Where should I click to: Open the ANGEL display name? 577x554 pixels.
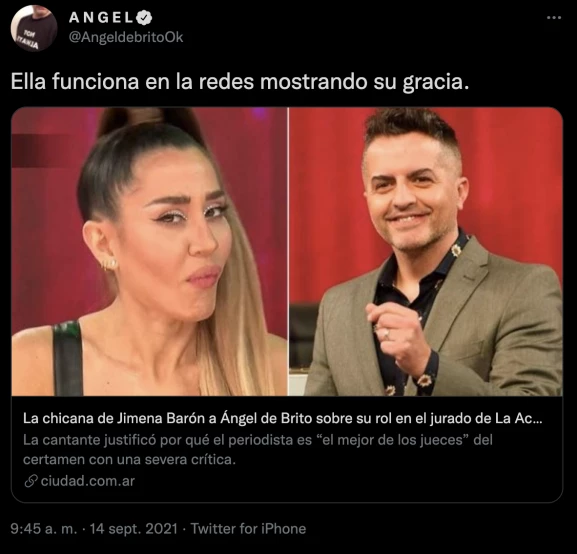(x=100, y=18)
